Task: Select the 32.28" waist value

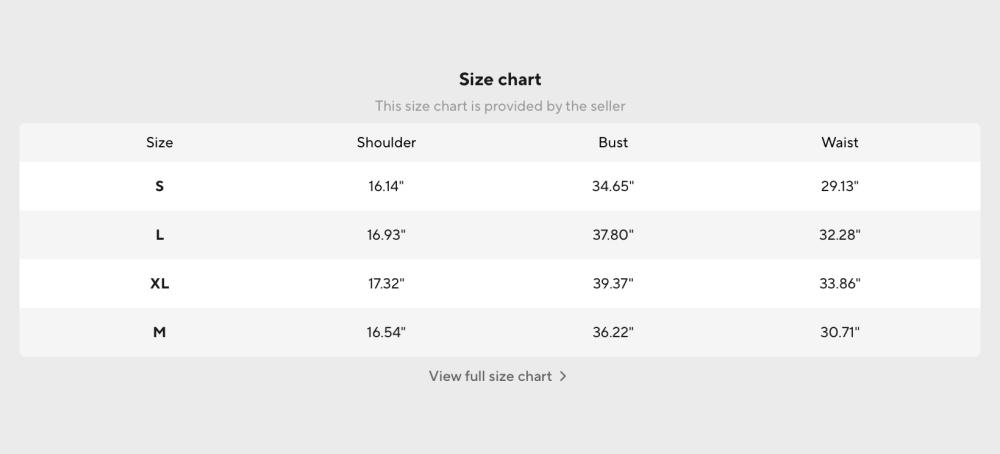Action: click(x=840, y=235)
